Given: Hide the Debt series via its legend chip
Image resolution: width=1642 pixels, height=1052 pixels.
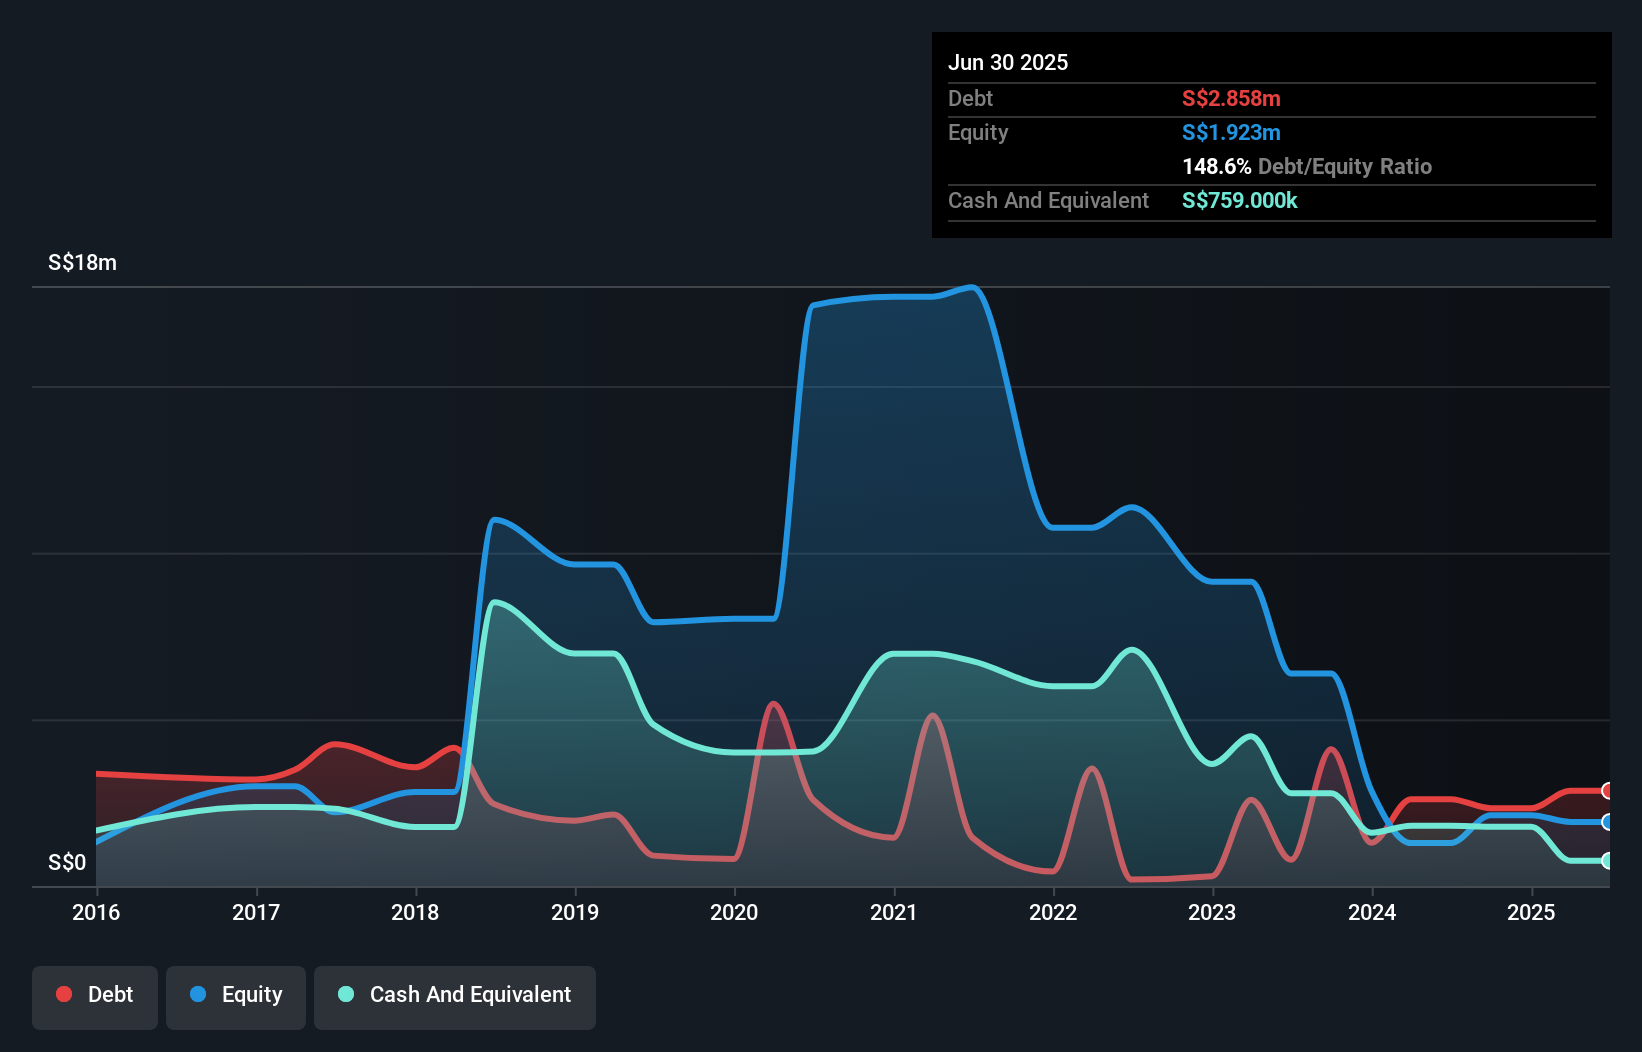Looking at the screenshot, I should click(x=95, y=994).
